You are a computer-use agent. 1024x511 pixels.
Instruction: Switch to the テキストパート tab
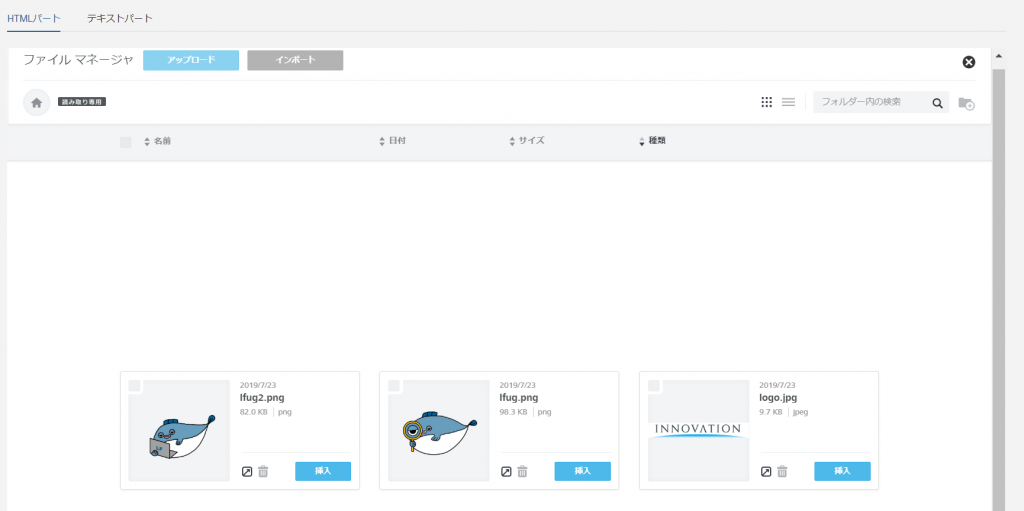tap(120, 18)
